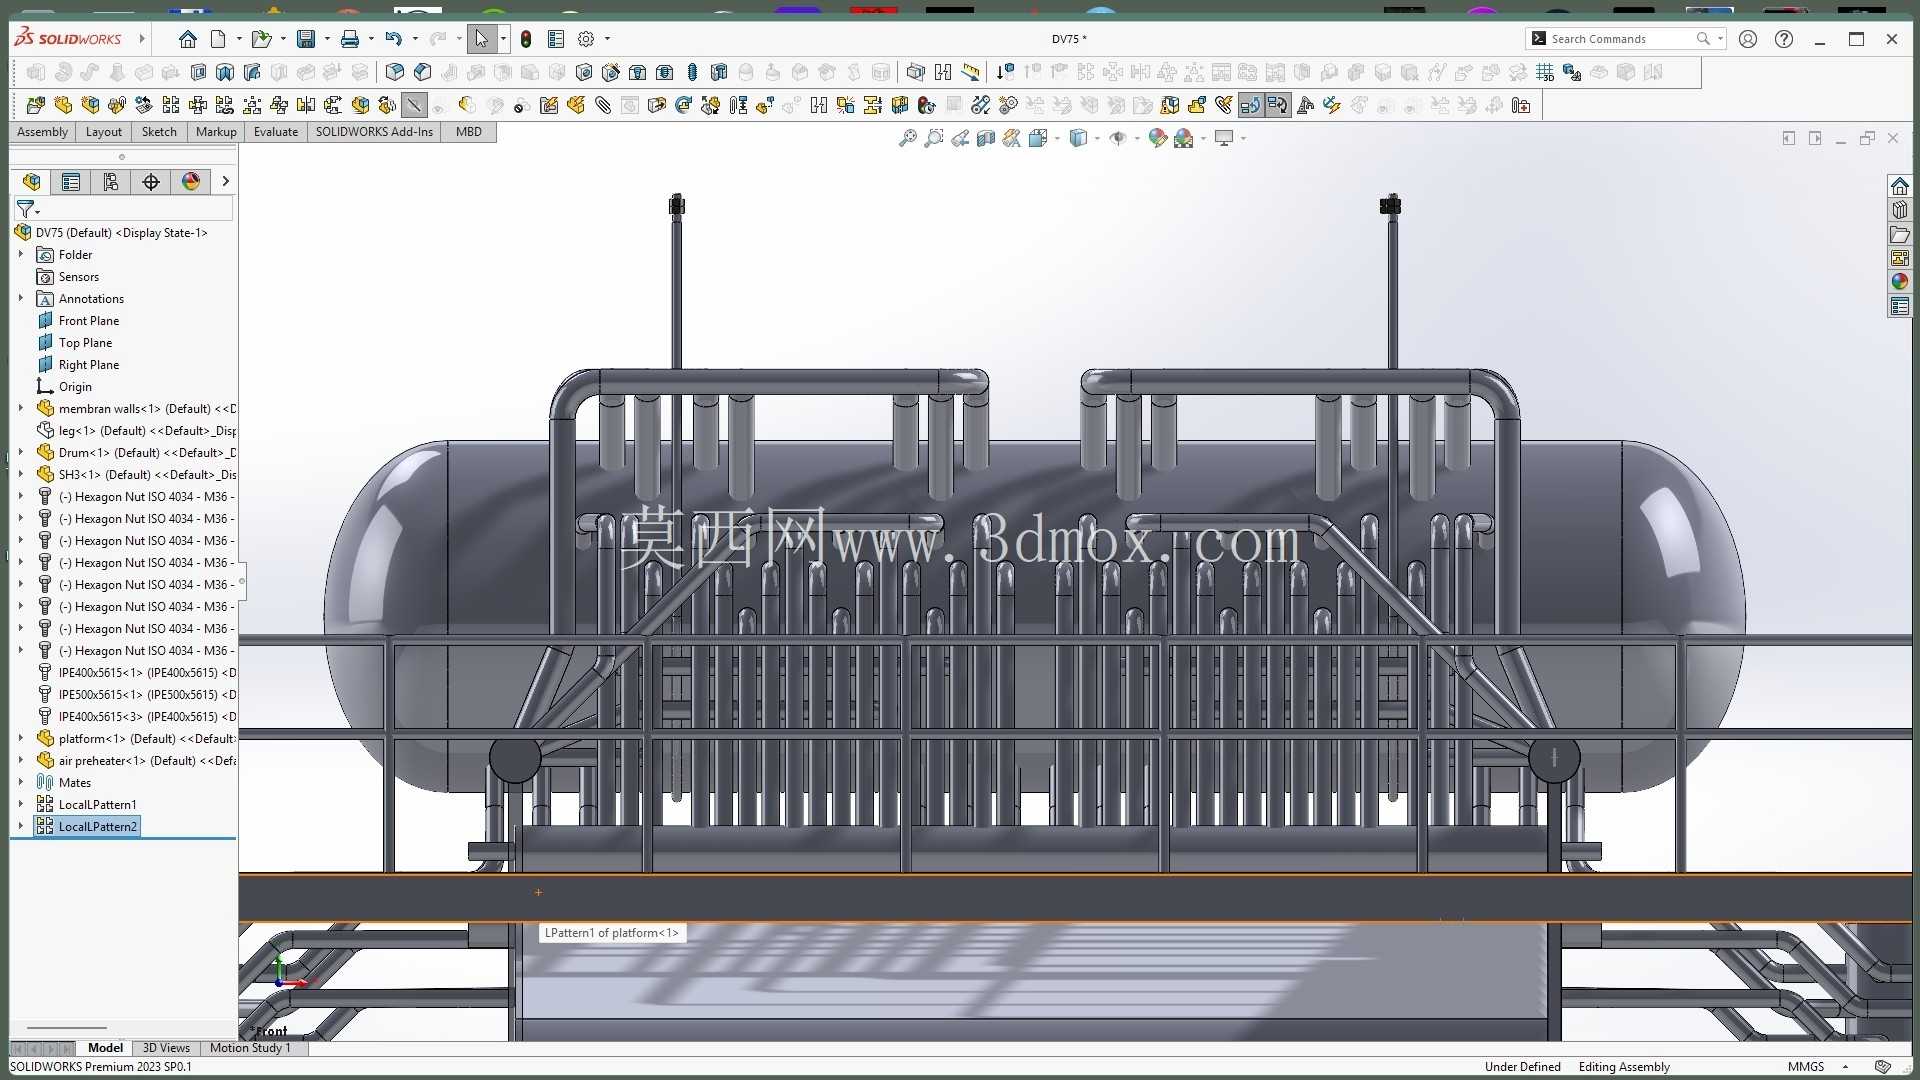1920x1080 pixels.
Task: Open Custom Properties task pane icon
Action: [1899, 307]
